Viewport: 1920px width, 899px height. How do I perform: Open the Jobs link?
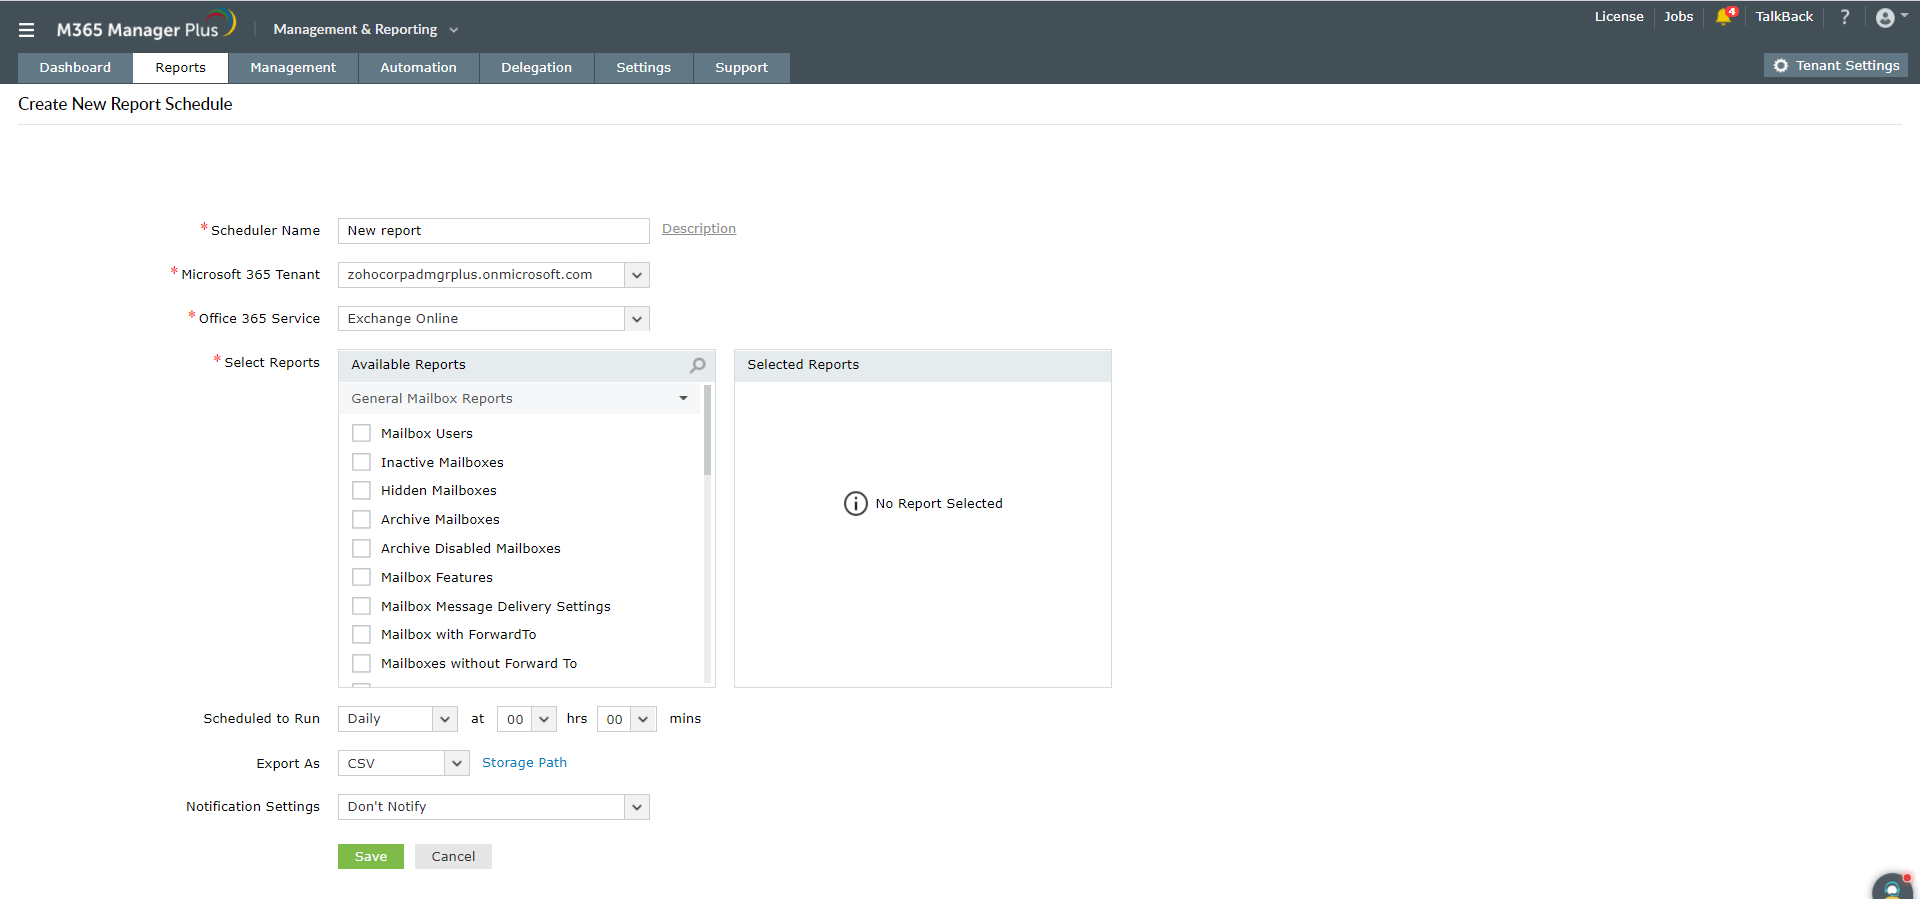coord(1678,17)
